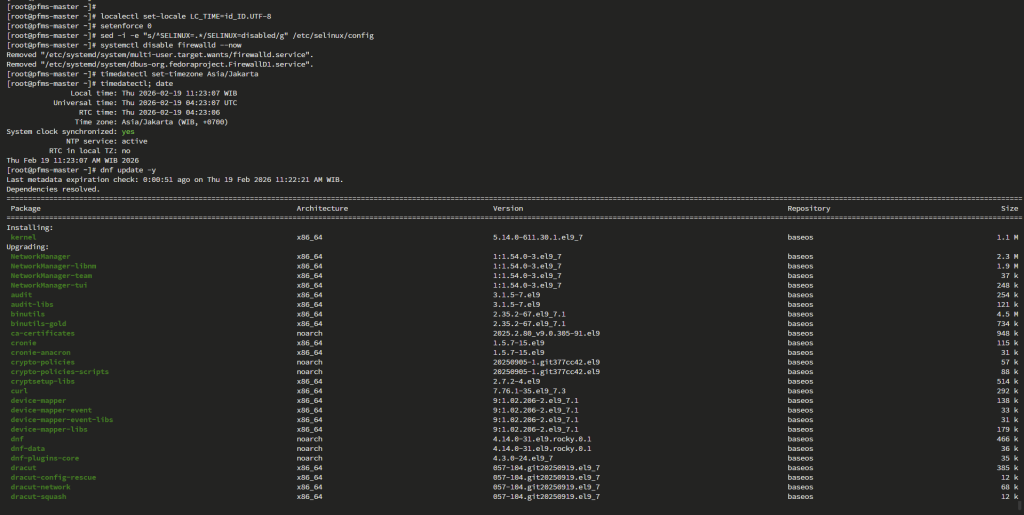
Task: Click the Time zone Asia/Jakarta (WIB, +0700) line
Action: (x=151, y=122)
